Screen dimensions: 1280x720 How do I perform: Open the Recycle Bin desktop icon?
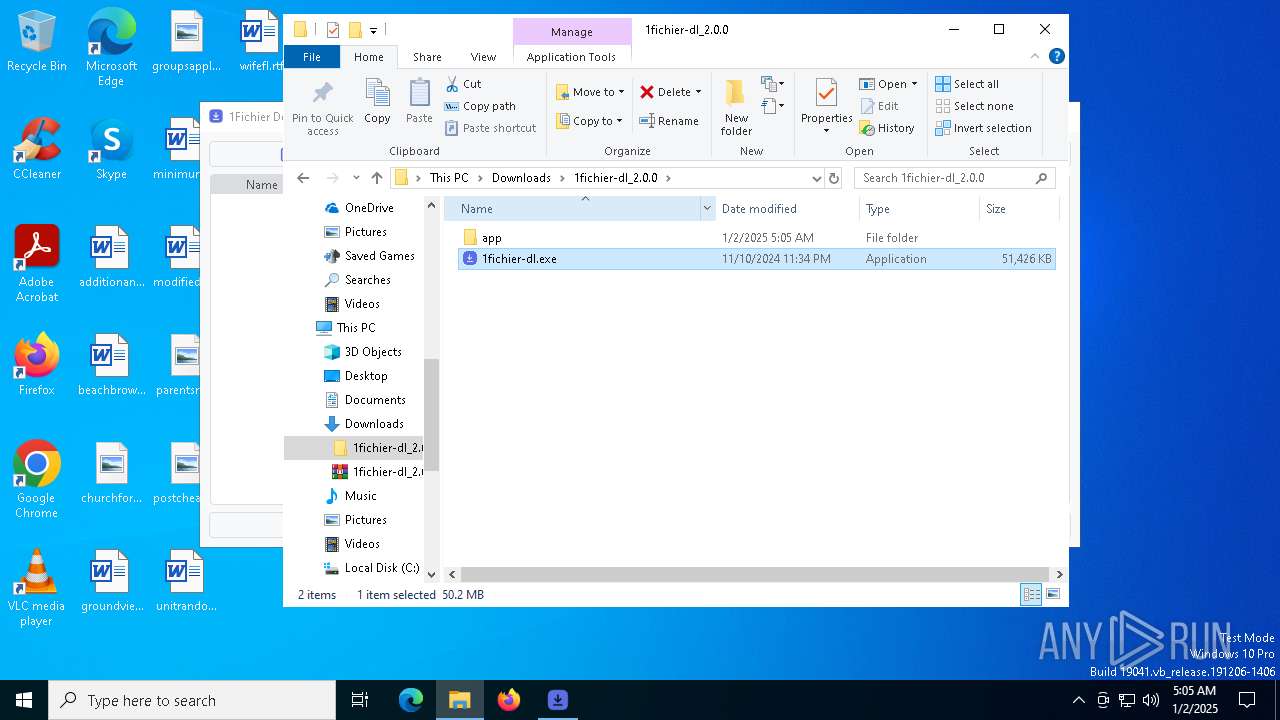click(x=37, y=42)
